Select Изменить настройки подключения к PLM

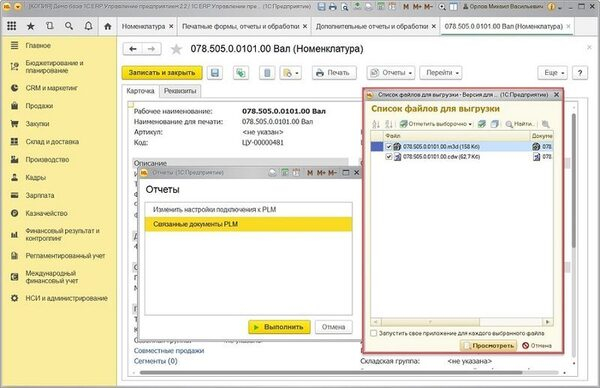[248, 210]
